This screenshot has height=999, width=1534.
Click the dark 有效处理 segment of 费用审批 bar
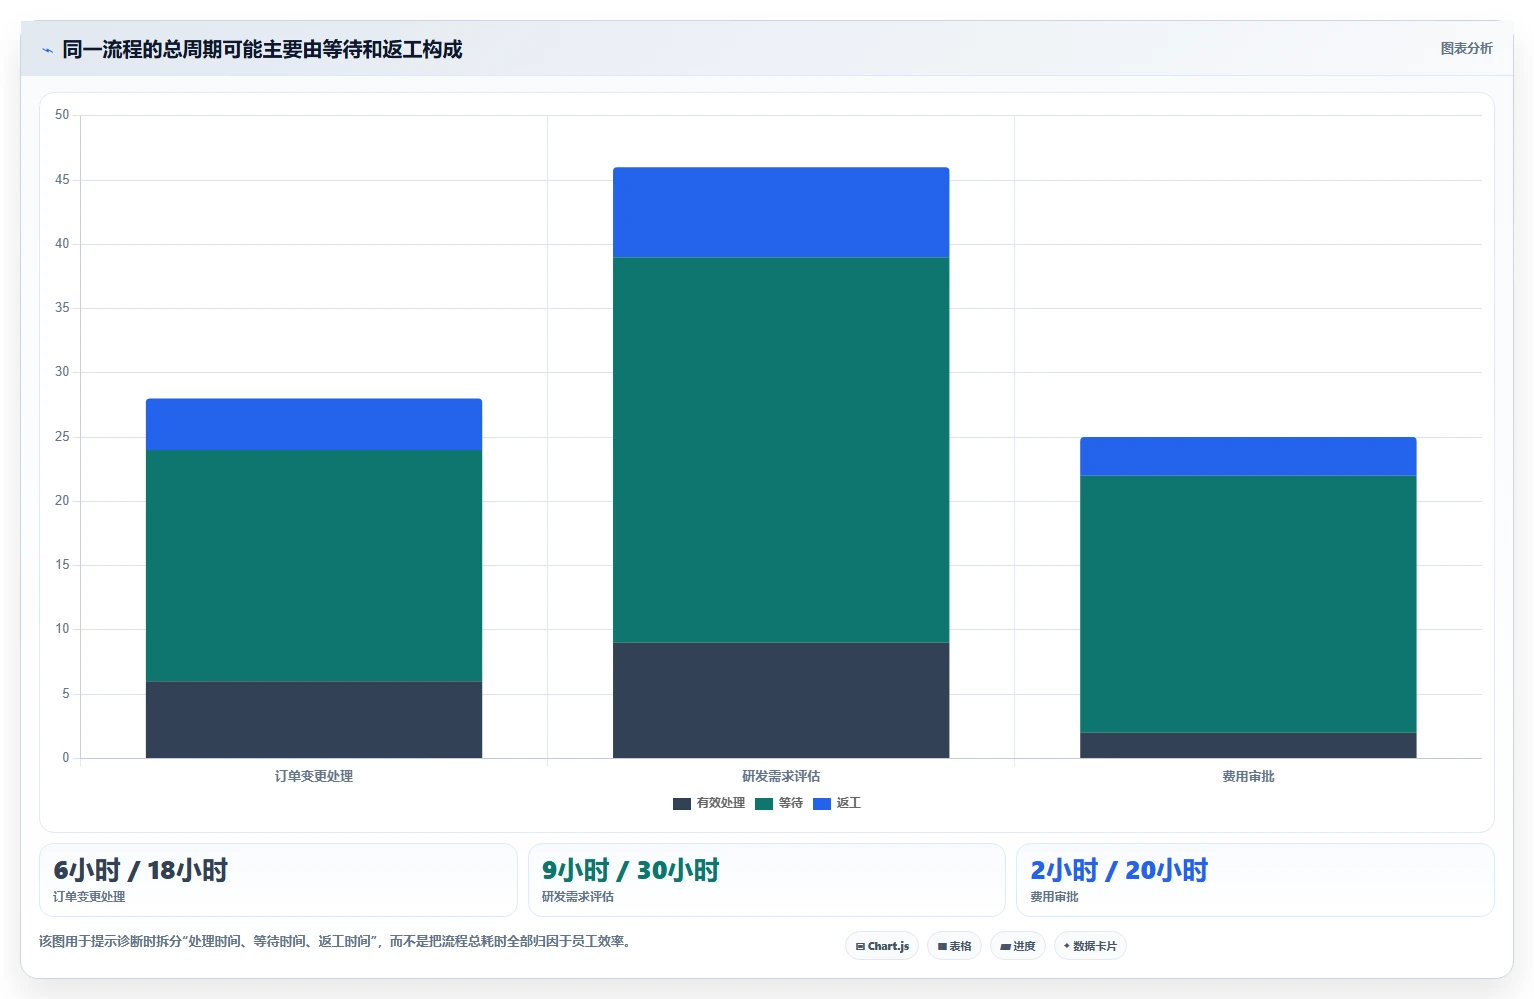pyautogui.click(x=1248, y=745)
